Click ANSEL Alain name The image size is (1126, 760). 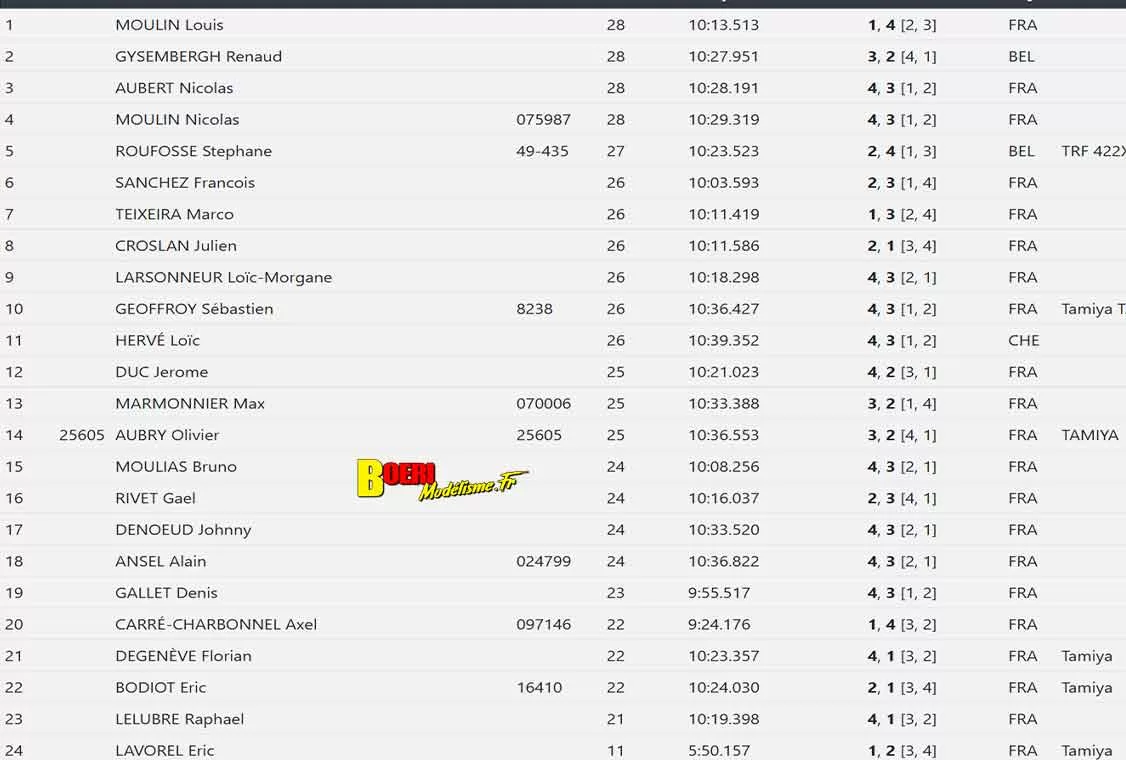(160, 562)
